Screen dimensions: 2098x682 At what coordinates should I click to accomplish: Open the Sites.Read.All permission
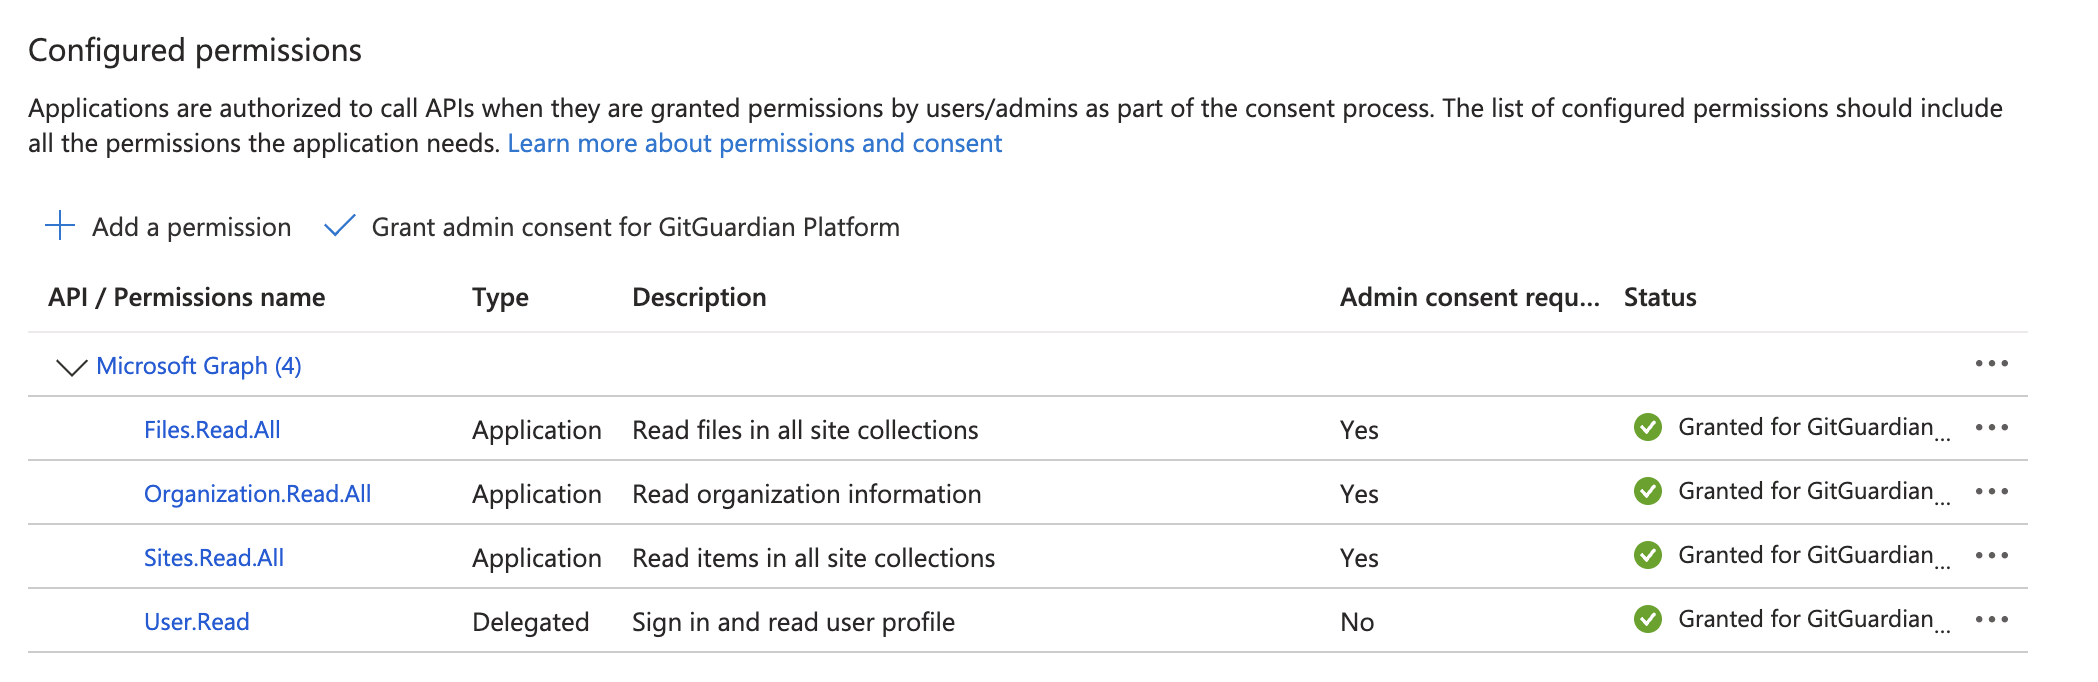pos(214,558)
